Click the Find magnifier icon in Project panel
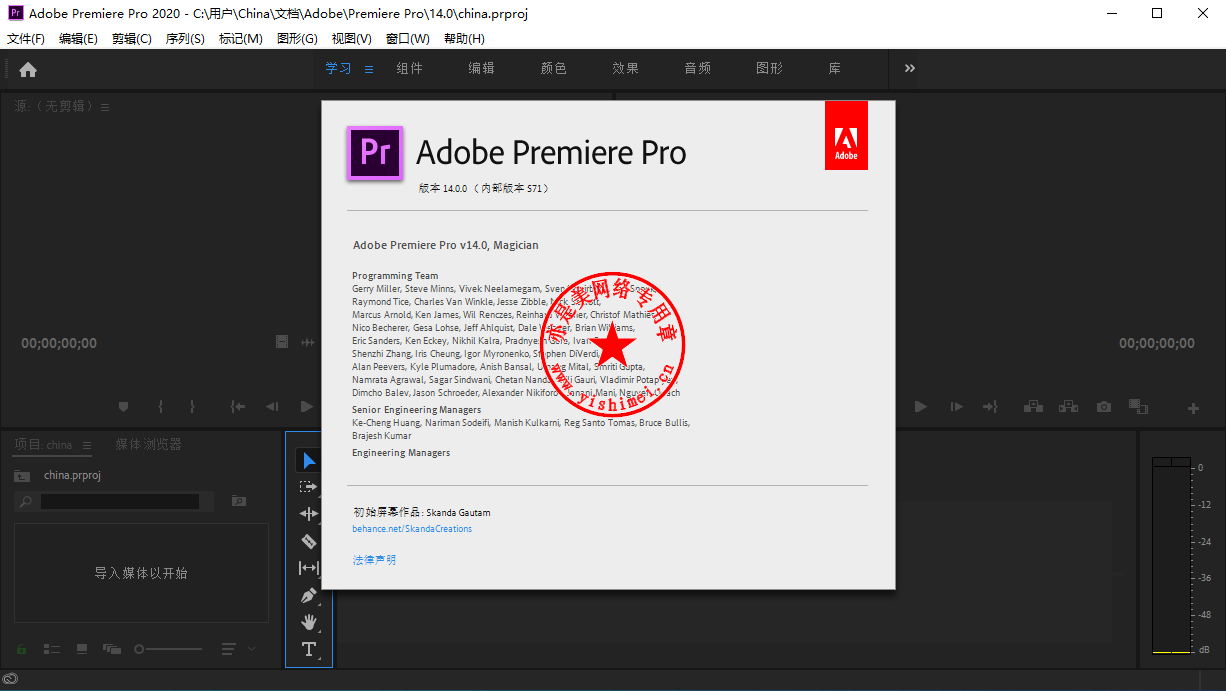 click(26, 501)
